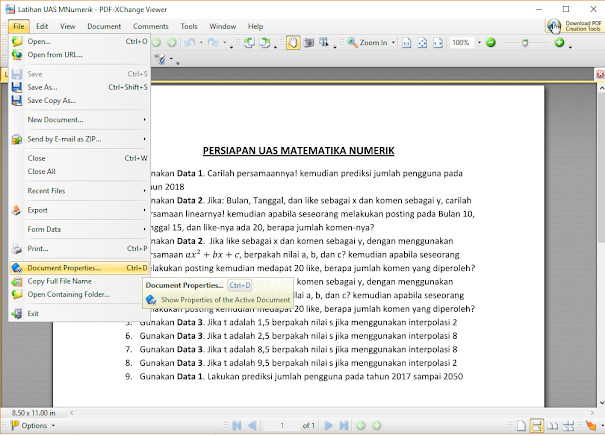Click the page number input field
The image size is (605, 436).
coord(282,425)
